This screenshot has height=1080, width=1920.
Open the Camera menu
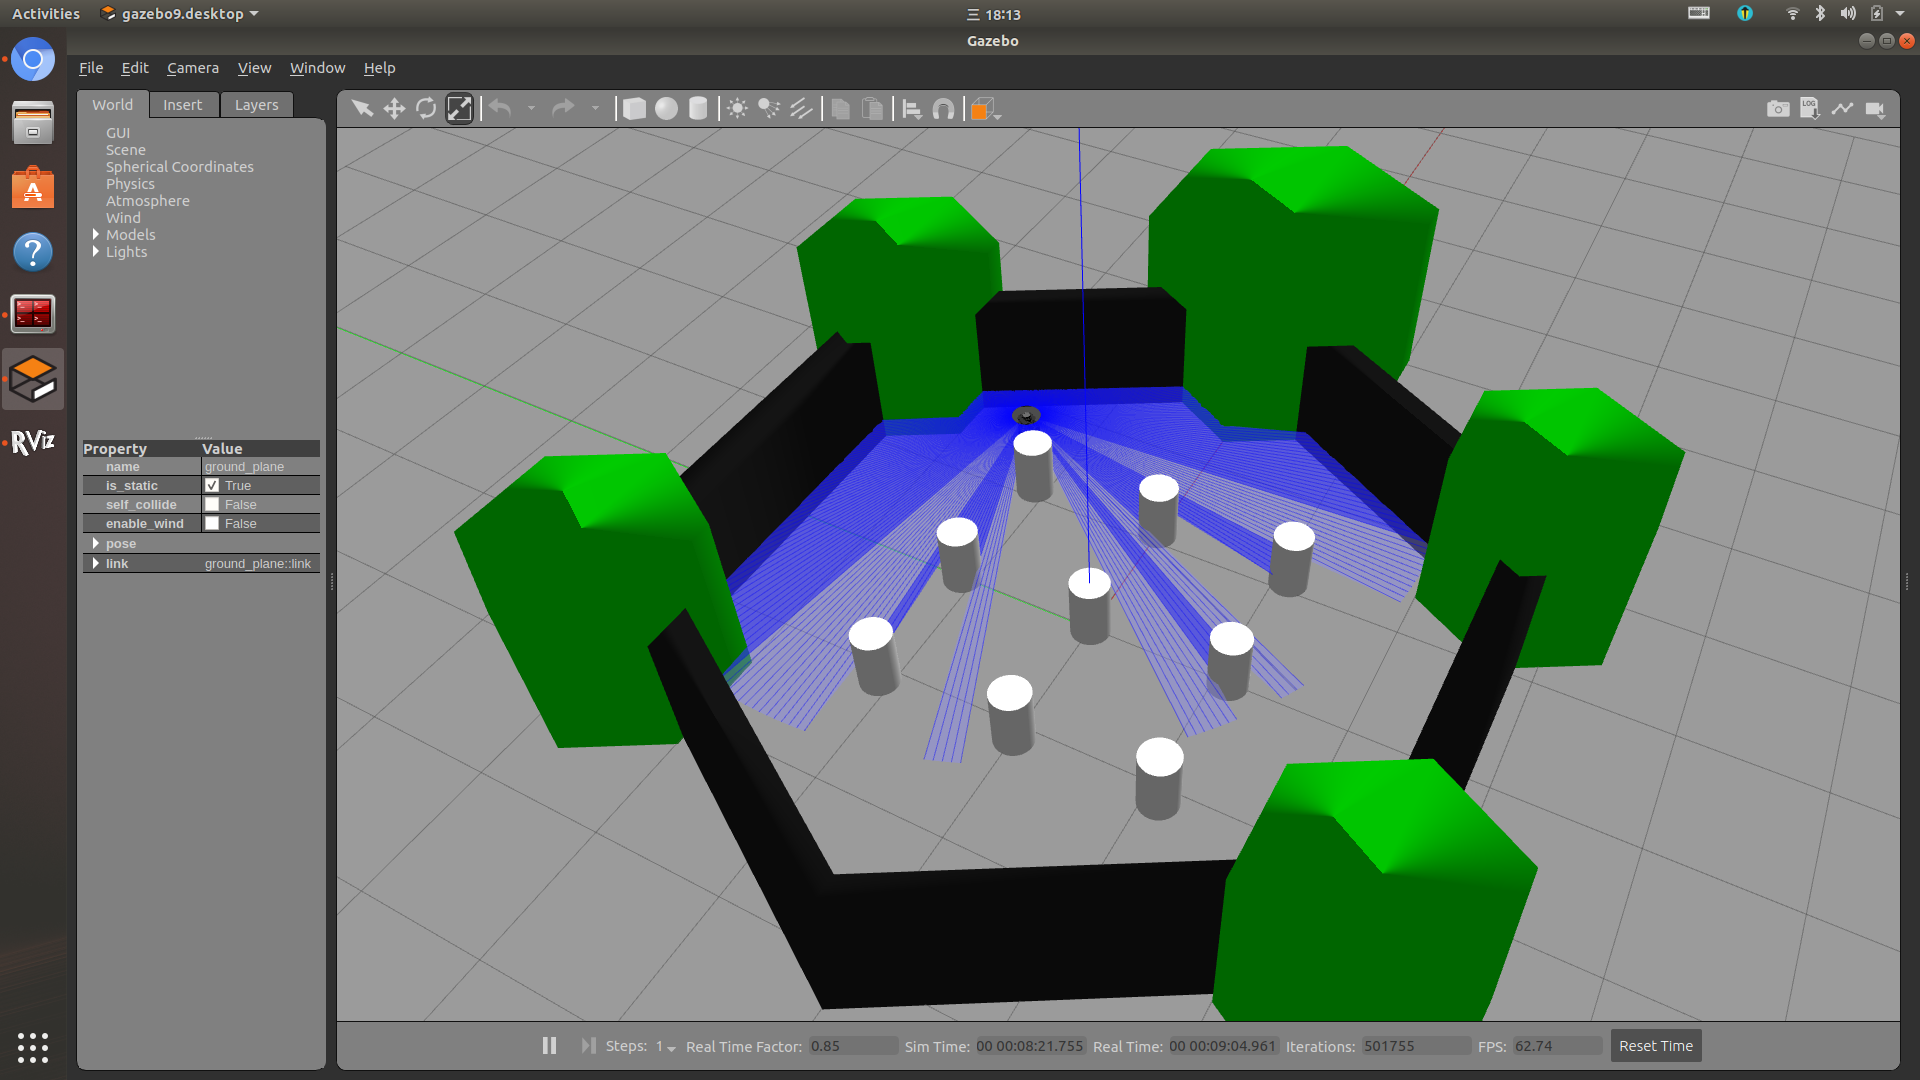click(192, 68)
